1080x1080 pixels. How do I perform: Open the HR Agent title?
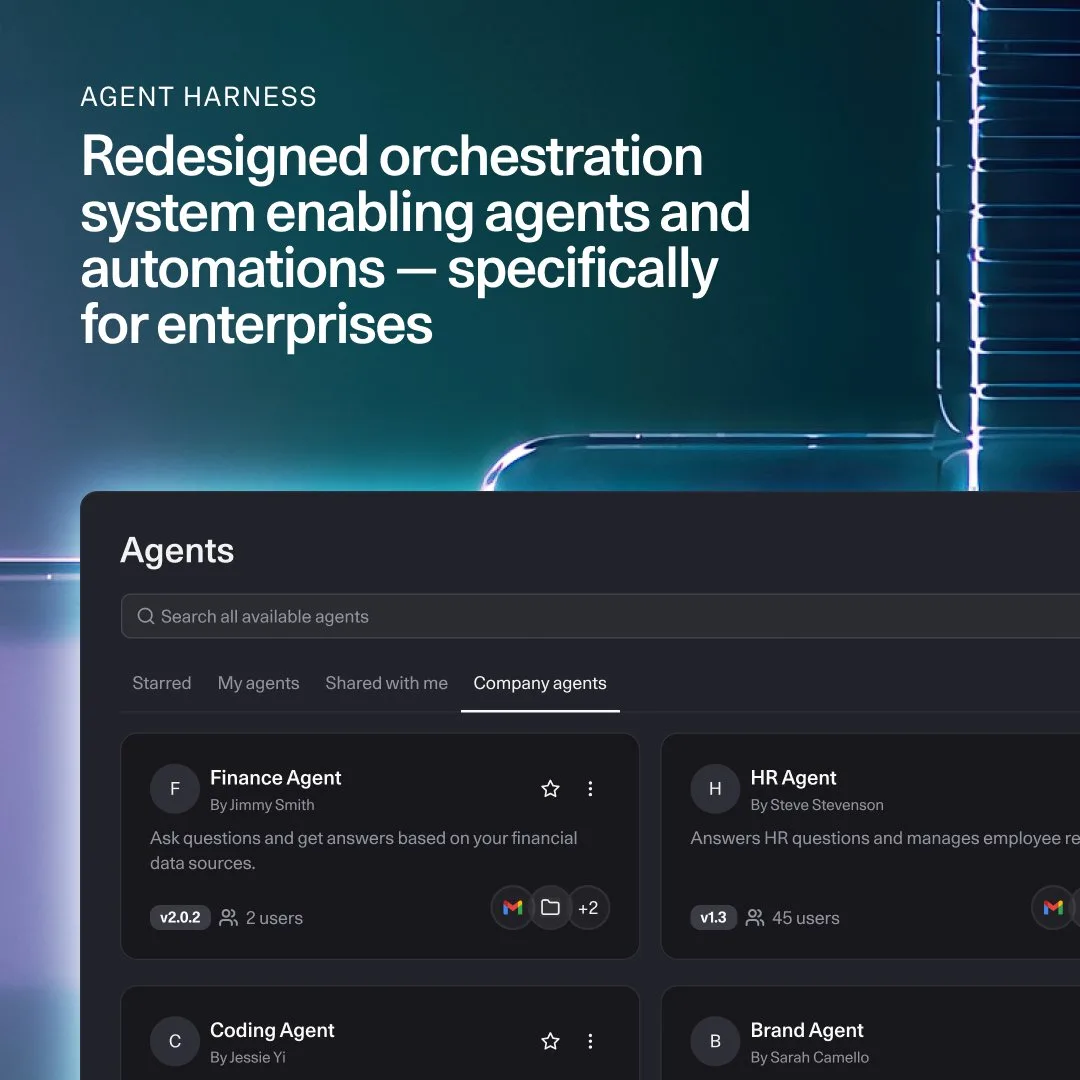[x=793, y=778]
